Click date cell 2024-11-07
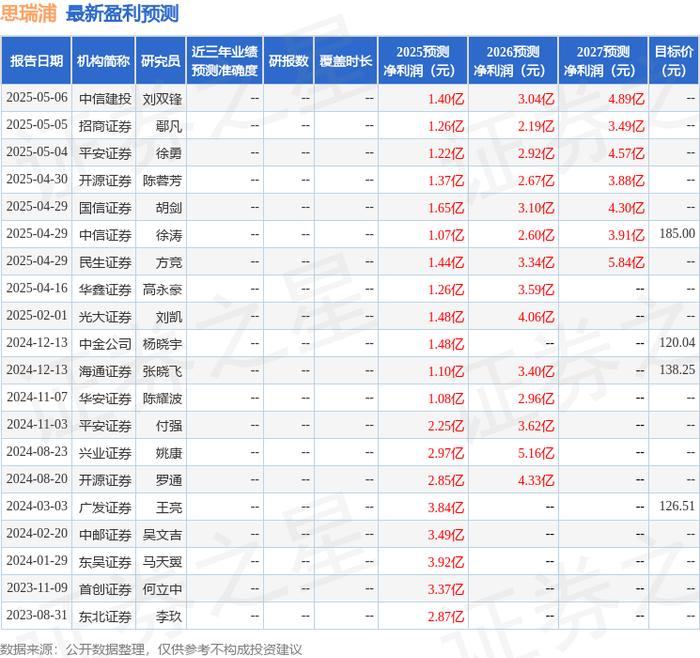Image resolution: width=700 pixels, height=658 pixels. tap(37, 397)
